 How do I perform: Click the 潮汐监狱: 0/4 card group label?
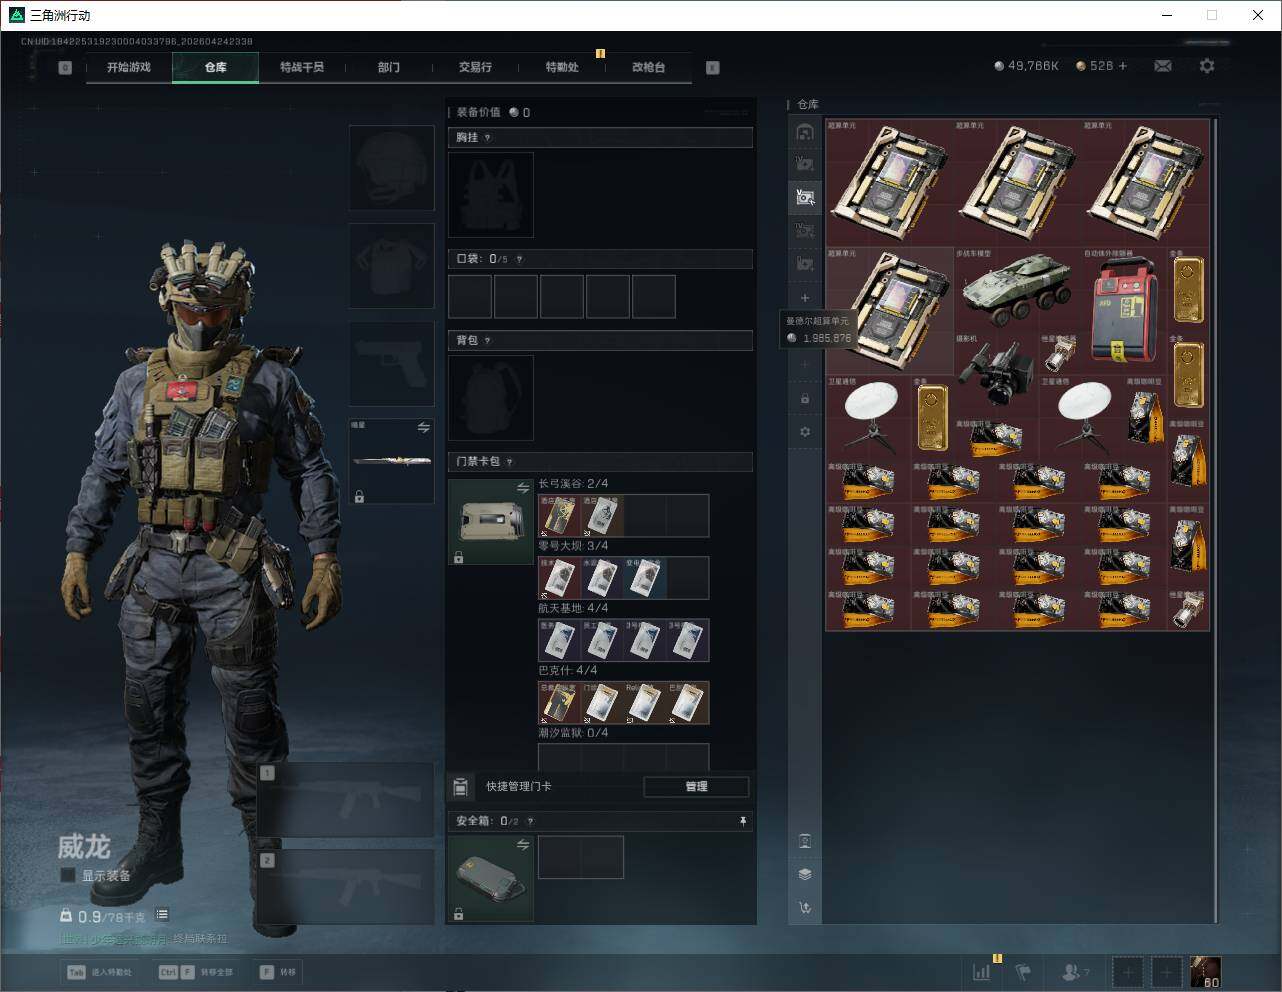tap(573, 733)
